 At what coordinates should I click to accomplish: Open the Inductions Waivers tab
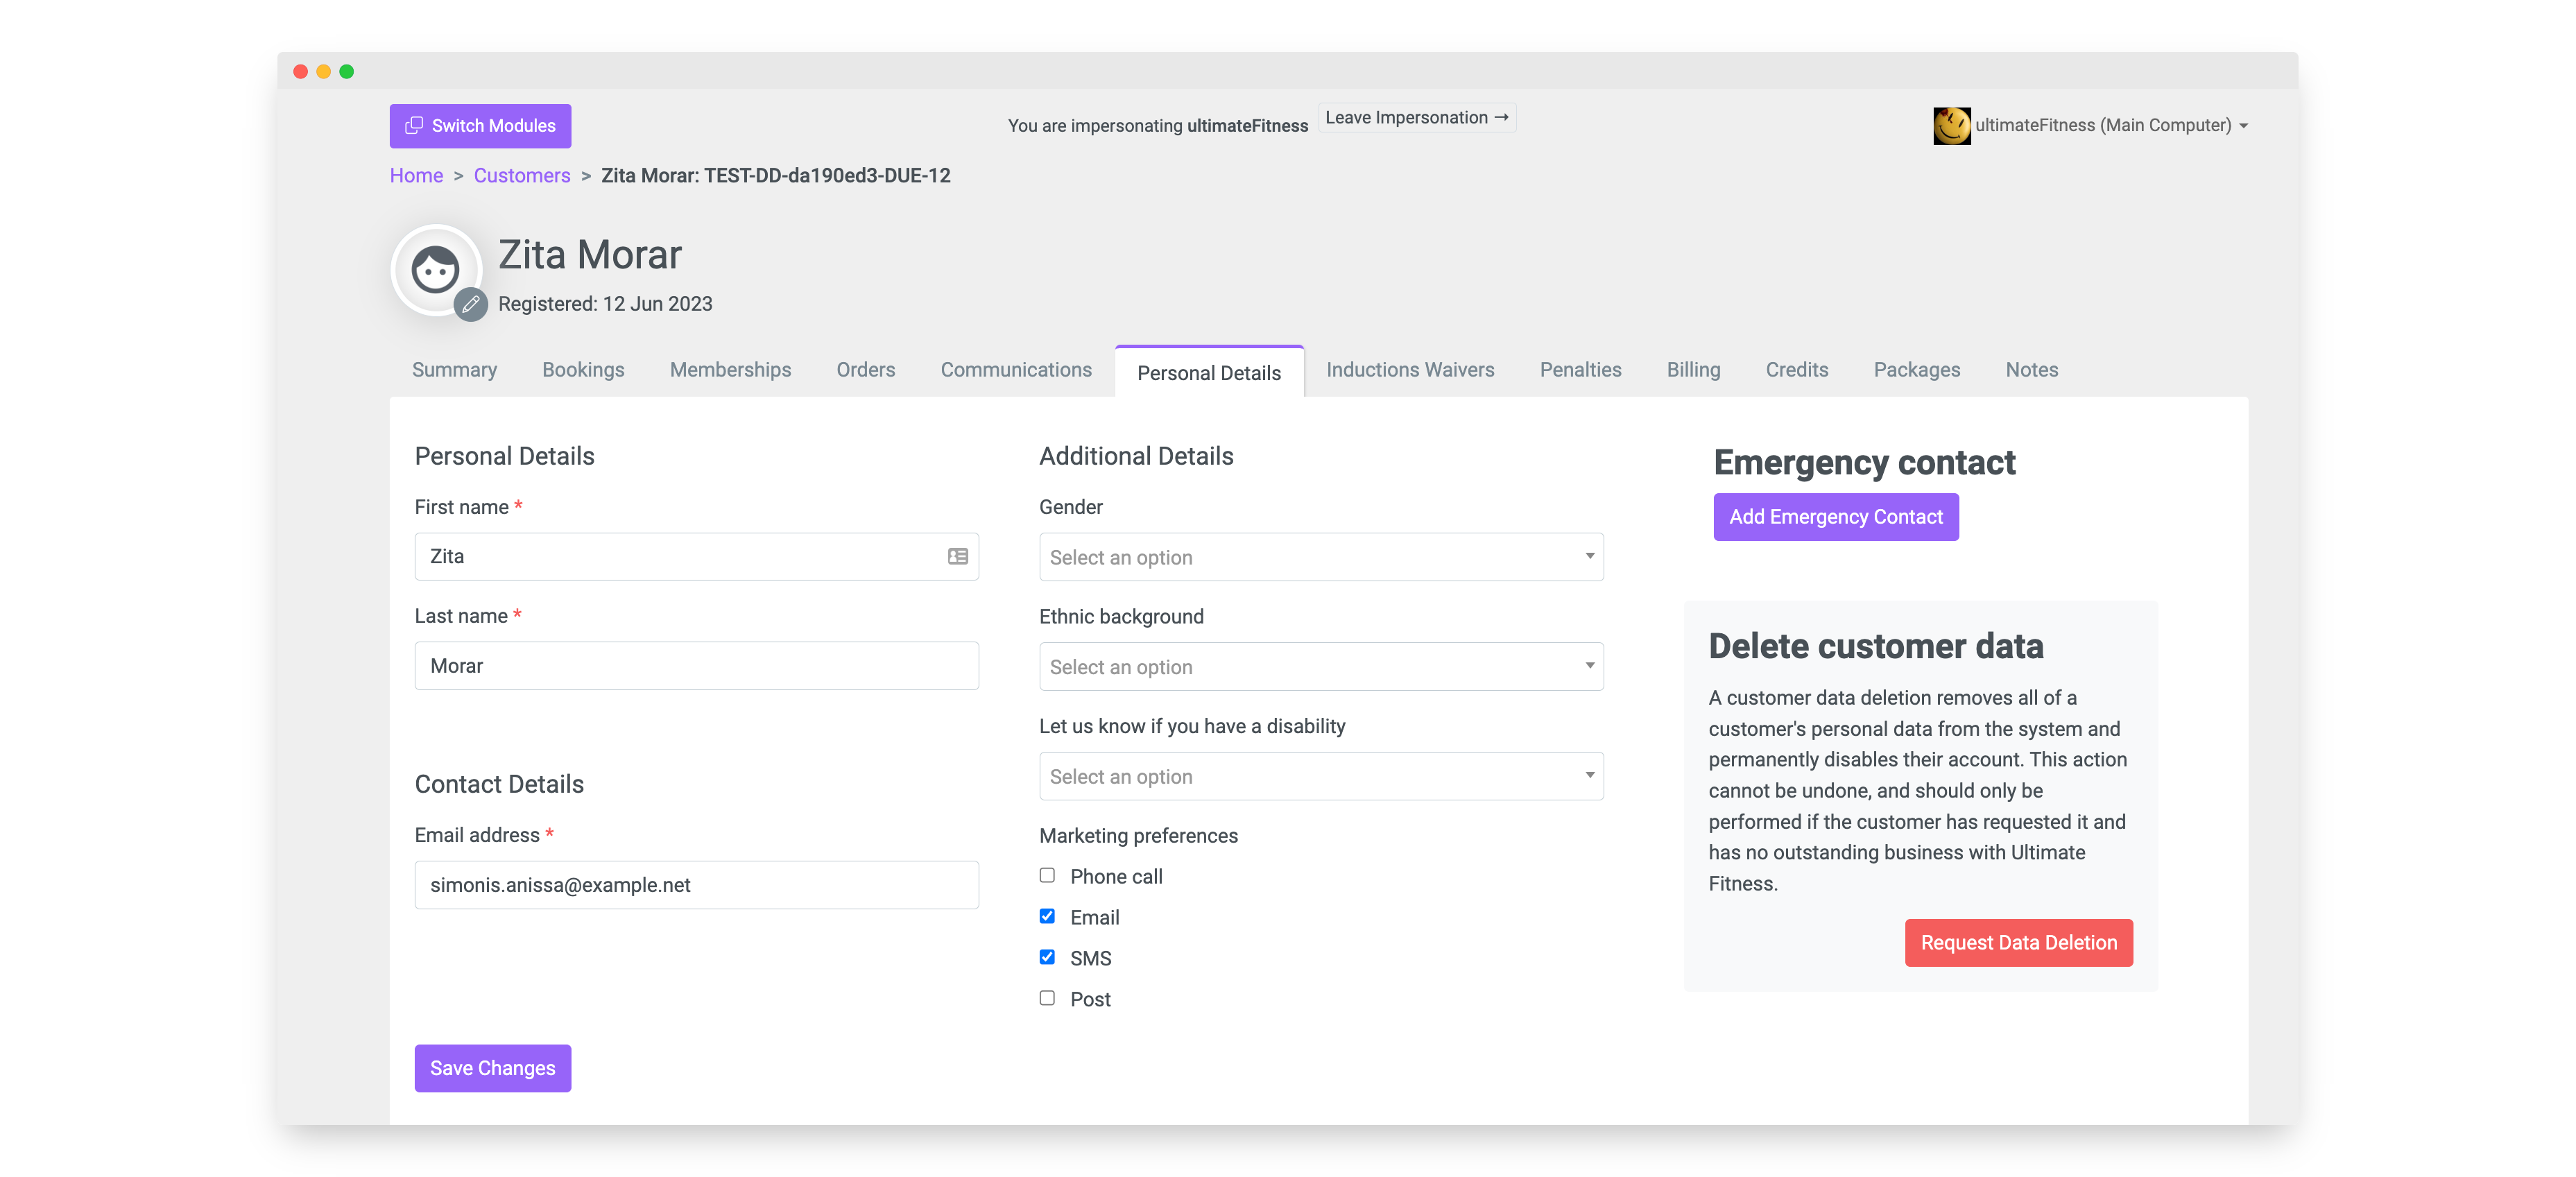click(x=1410, y=370)
